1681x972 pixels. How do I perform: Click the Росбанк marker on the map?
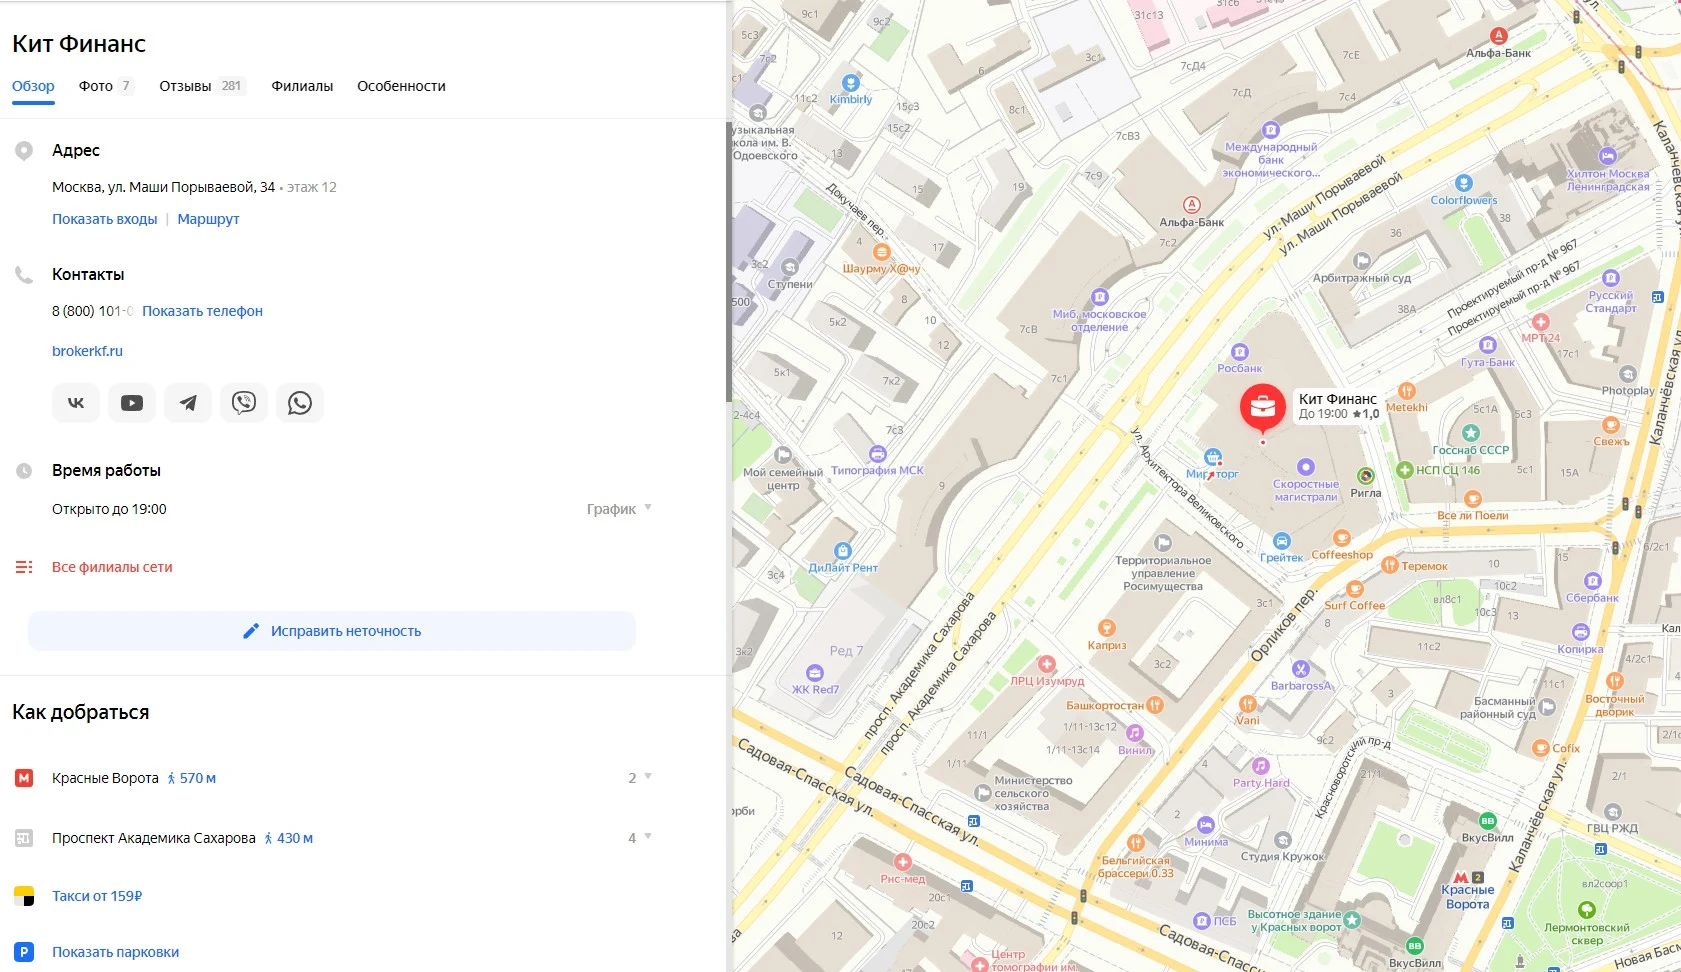coord(1240,352)
